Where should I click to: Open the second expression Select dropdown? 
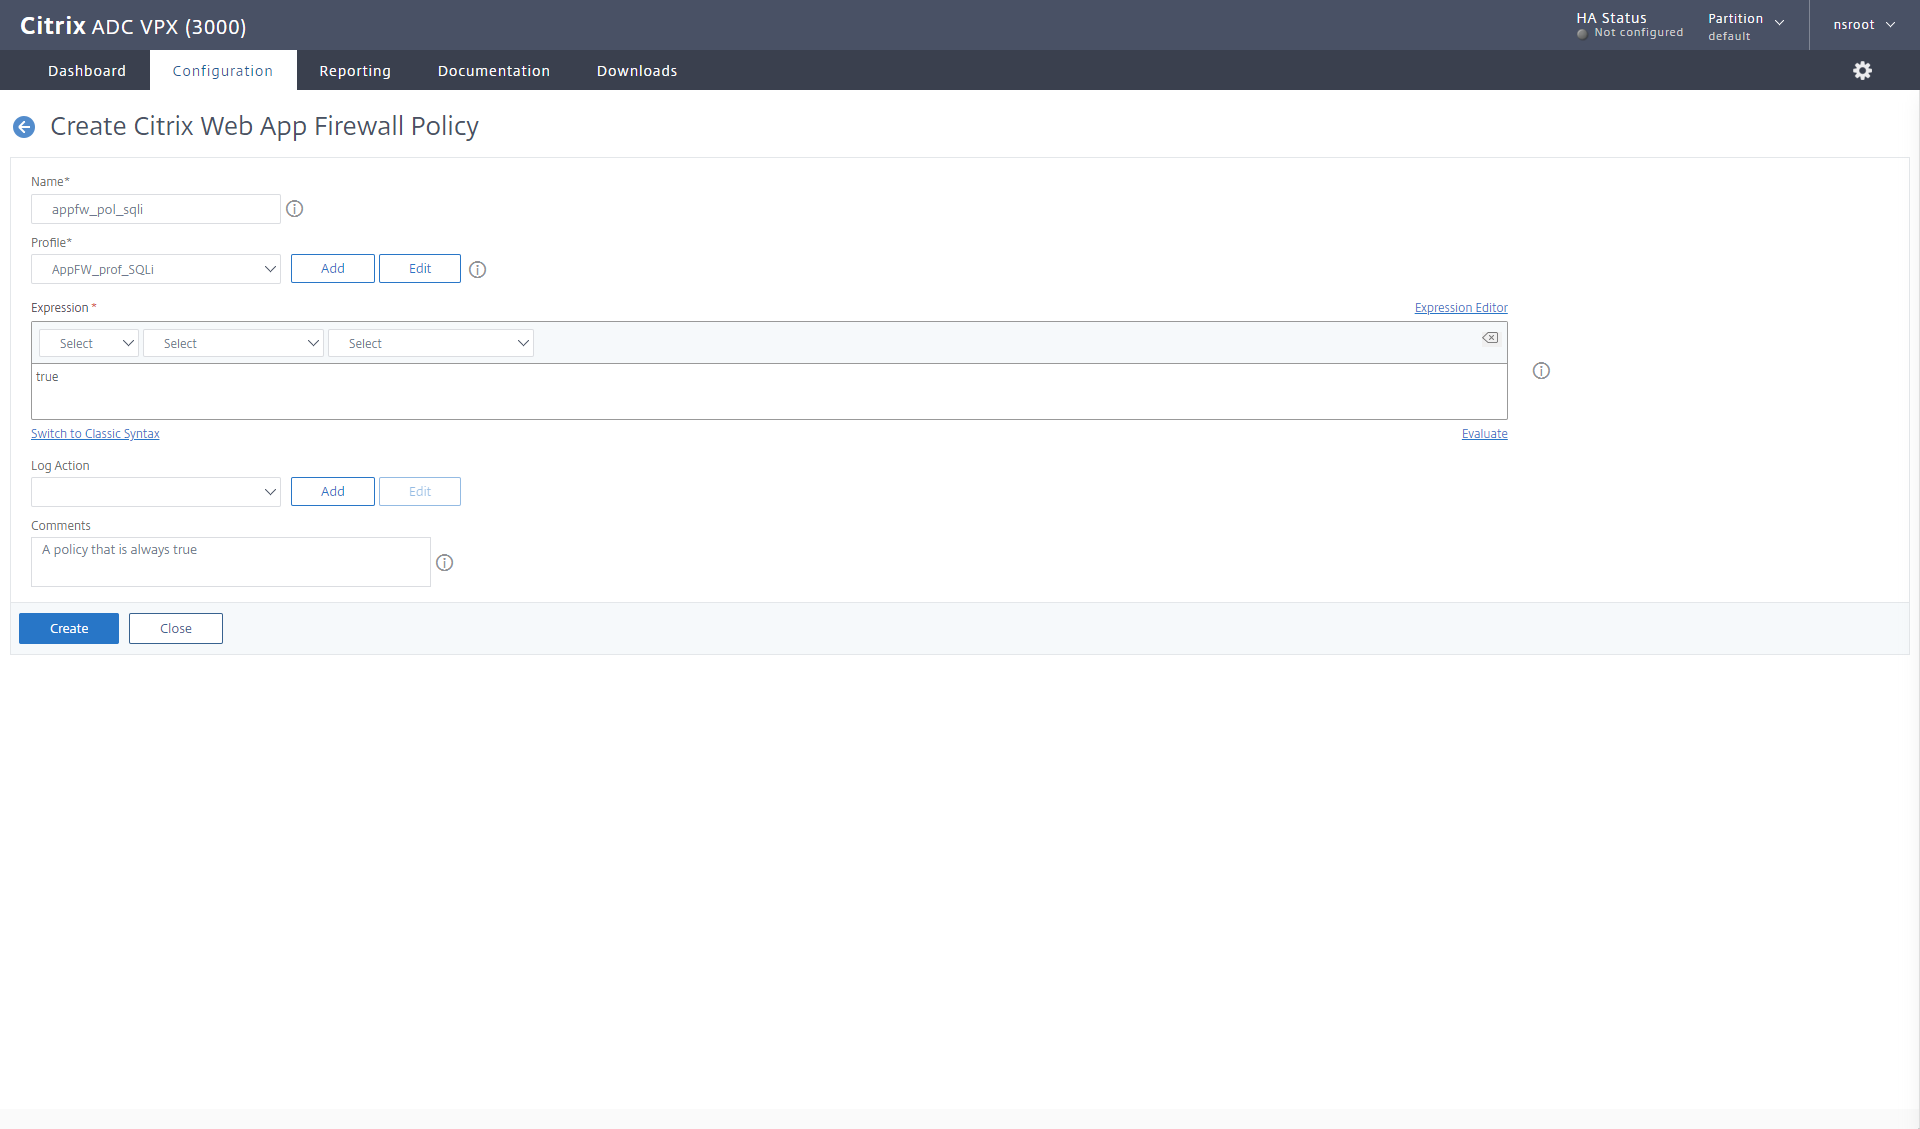tap(233, 343)
